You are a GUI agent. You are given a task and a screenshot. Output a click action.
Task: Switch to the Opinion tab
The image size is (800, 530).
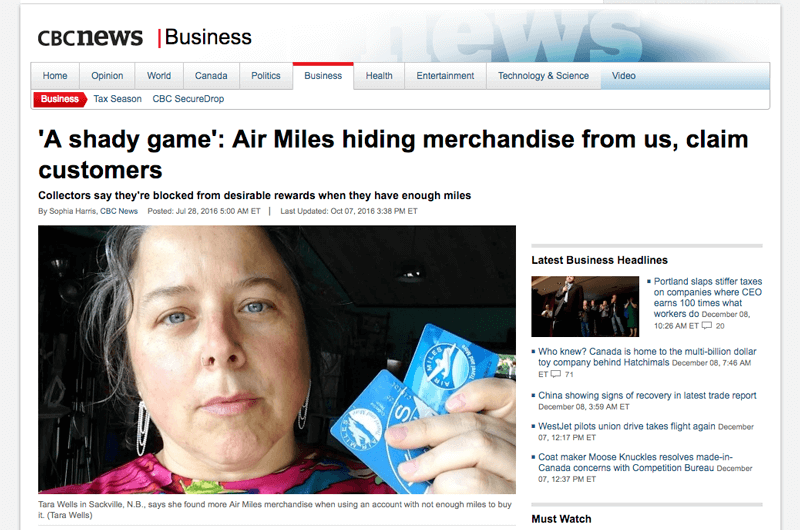[107, 75]
